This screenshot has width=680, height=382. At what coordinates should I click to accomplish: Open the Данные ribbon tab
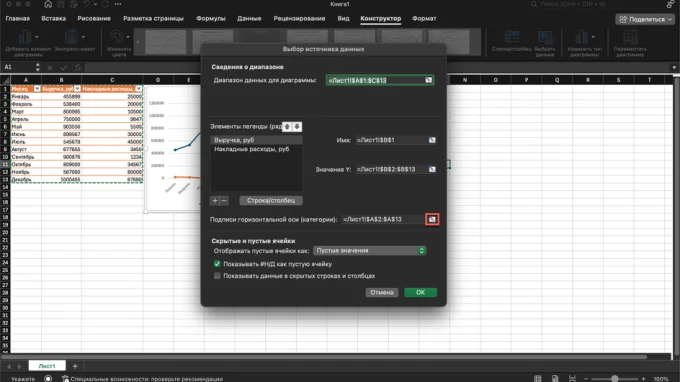[x=249, y=19]
